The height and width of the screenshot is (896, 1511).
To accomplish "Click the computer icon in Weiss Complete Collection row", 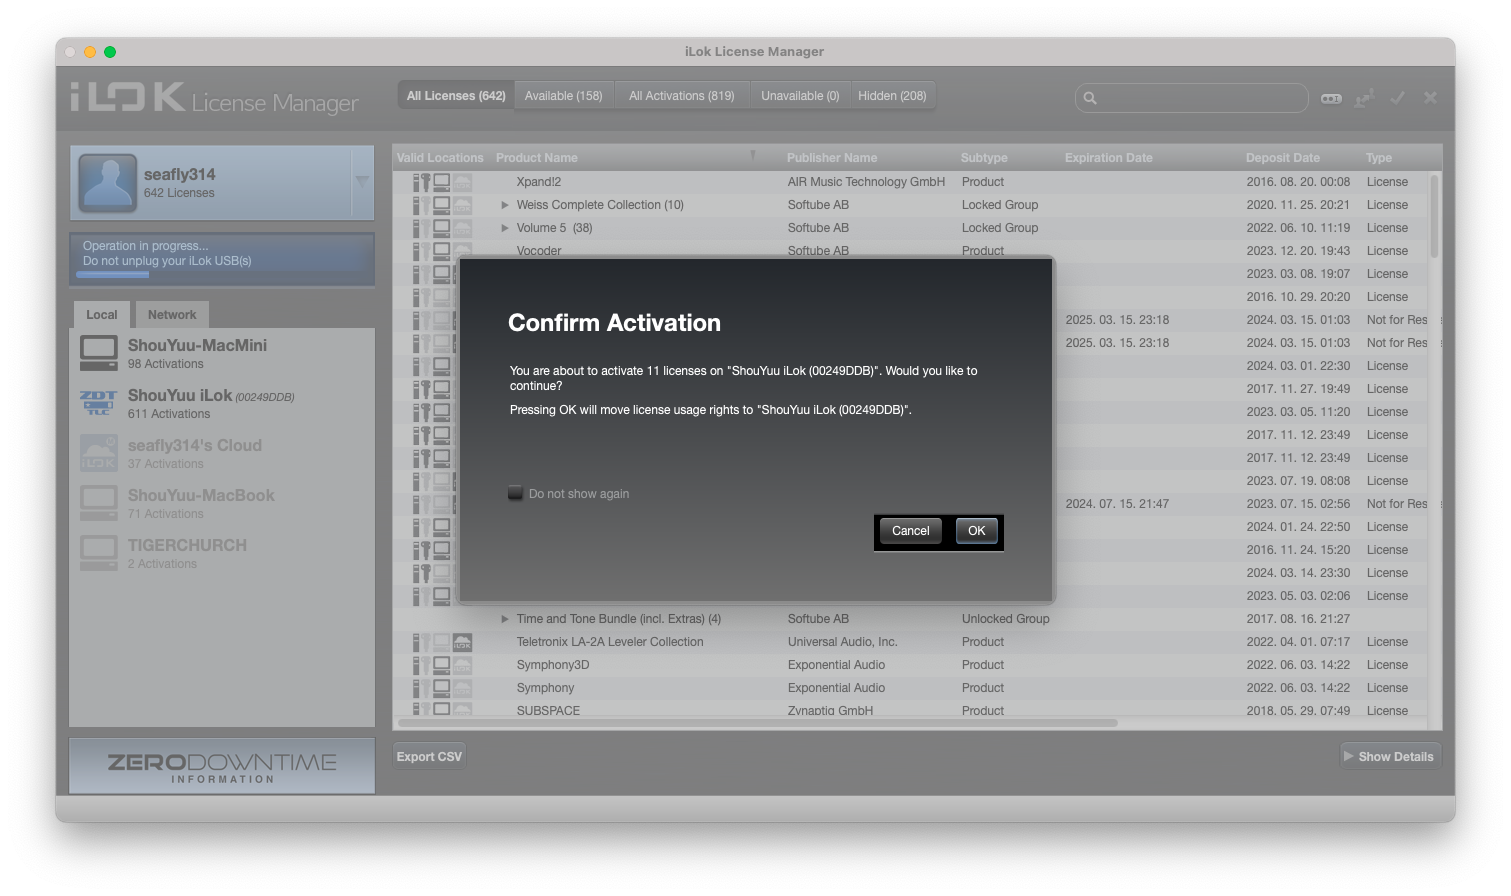I will pyautogui.click(x=441, y=205).
